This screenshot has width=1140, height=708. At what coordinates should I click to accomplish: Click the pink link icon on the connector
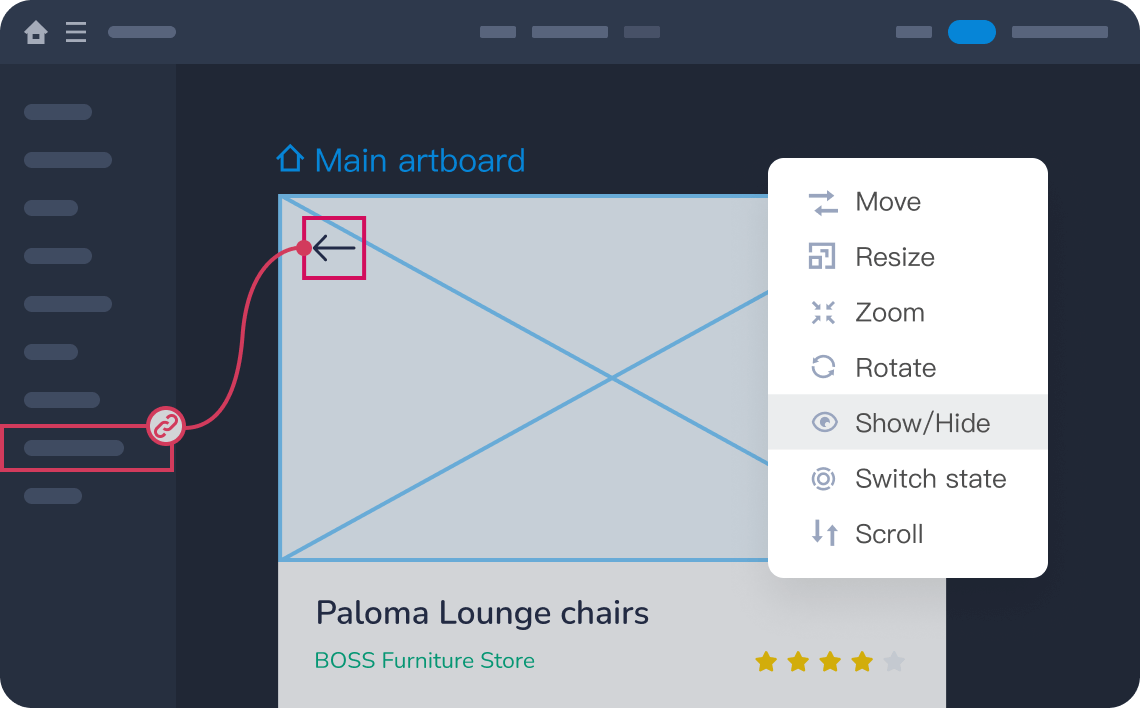(x=166, y=426)
